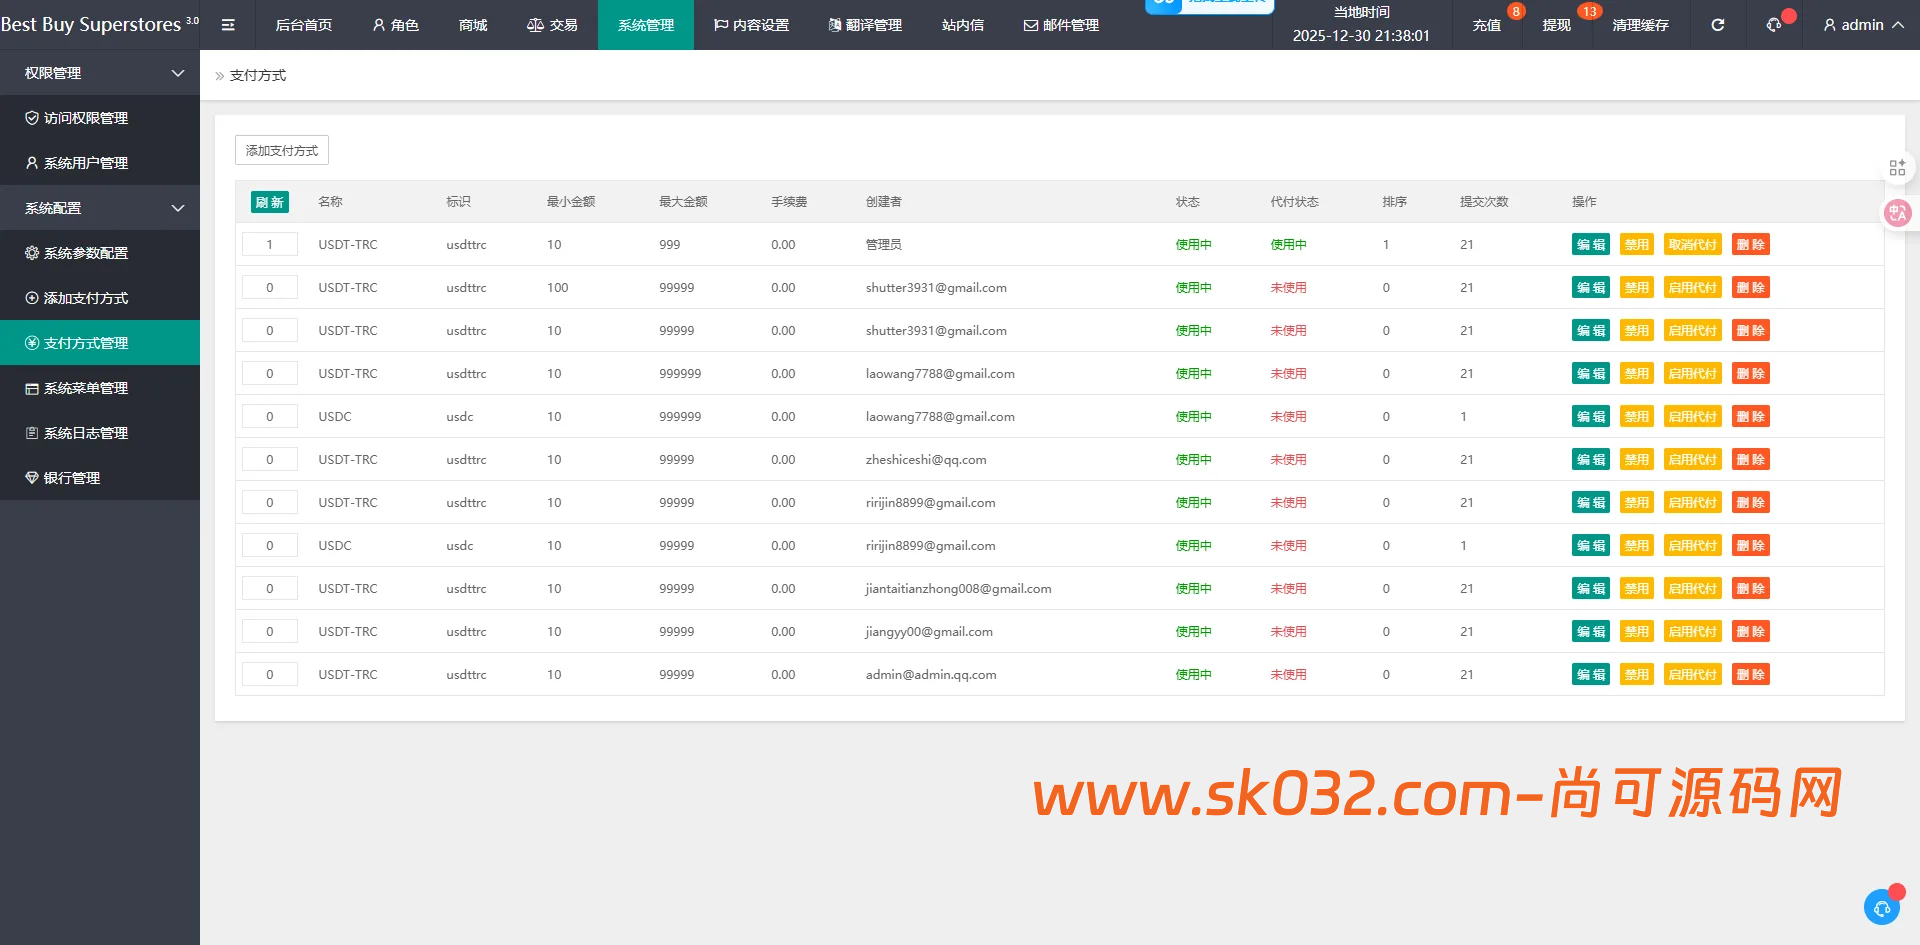Open 充值 recharge notifications
Viewport: 1920px width, 945px height.
[x=1487, y=25]
